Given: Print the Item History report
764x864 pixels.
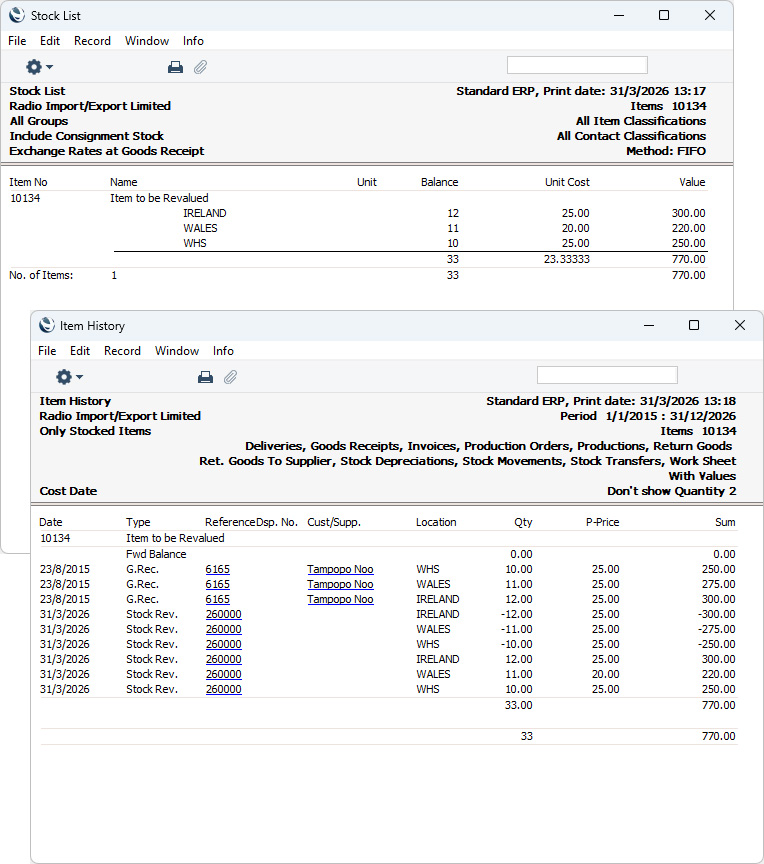Looking at the screenshot, I should pyautogui.click(x=205, y=377).
